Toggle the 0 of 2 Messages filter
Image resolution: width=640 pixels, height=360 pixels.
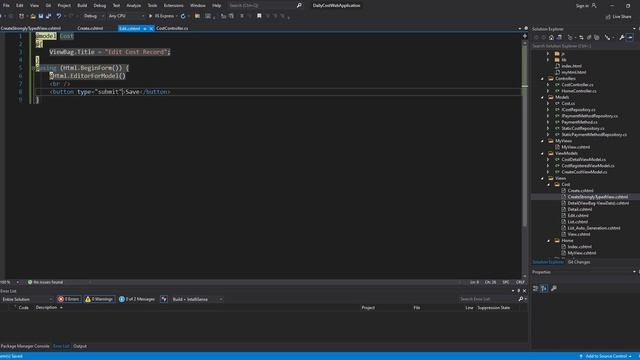point(137,299)
